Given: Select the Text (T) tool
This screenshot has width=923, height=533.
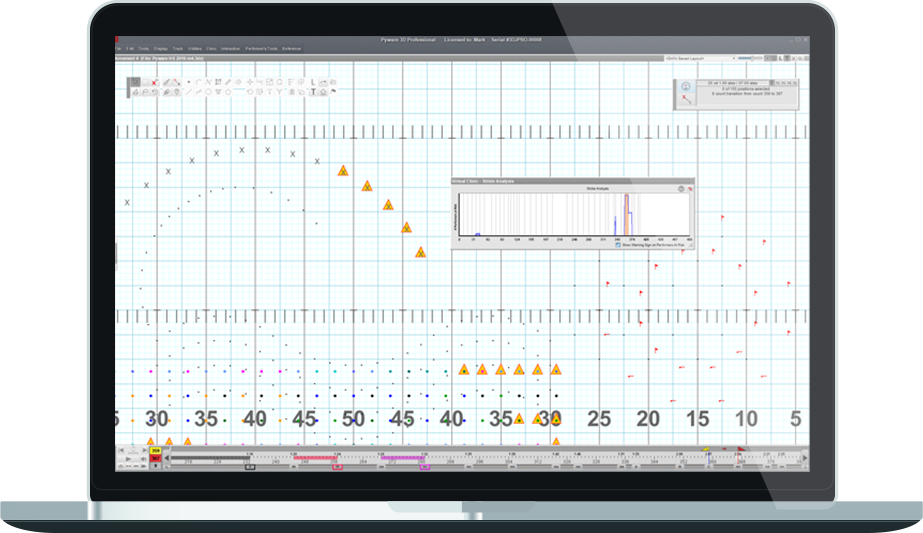Looking at the screenshot, I should 313,92.
